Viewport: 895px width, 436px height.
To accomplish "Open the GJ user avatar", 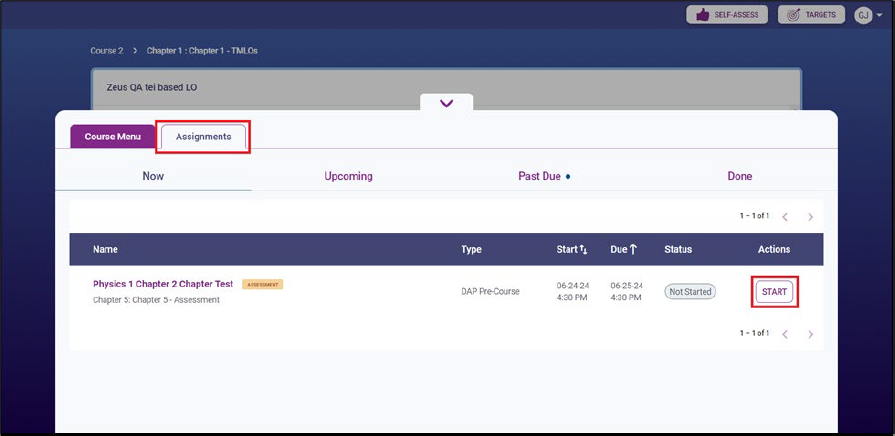I will tap(862, 15).
